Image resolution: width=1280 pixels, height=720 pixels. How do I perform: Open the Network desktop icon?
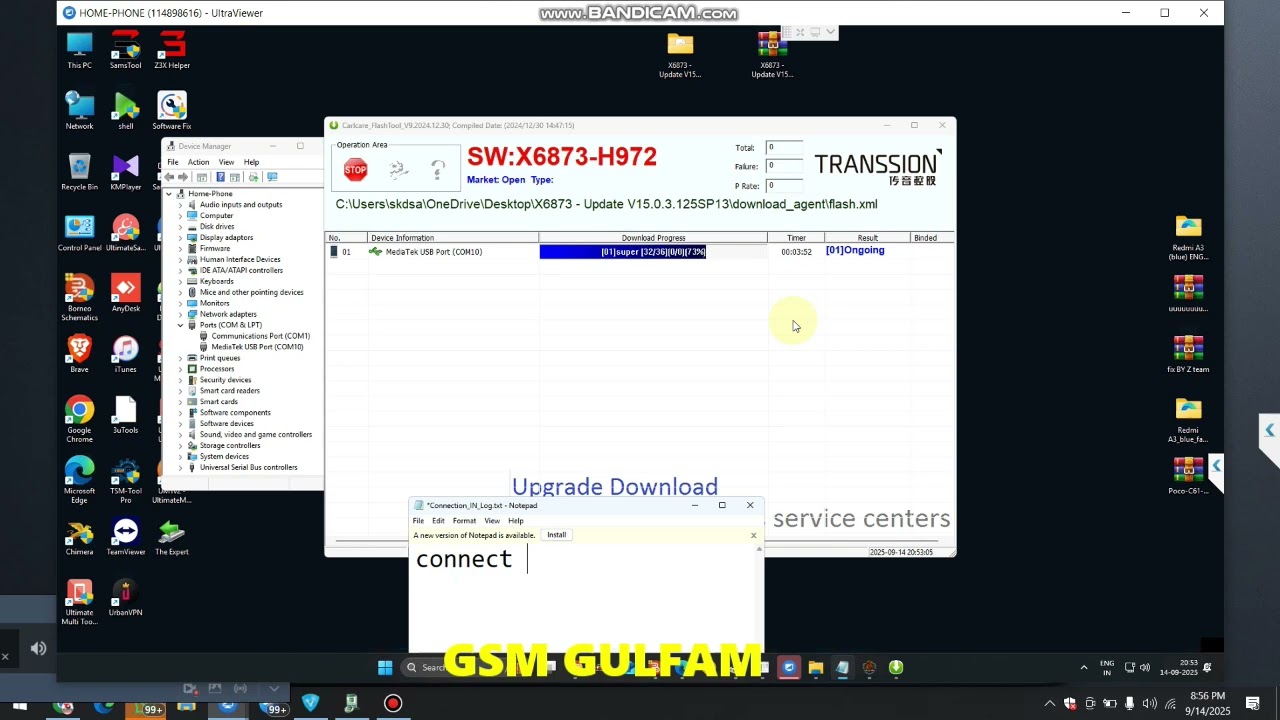(x=79, y=111)
